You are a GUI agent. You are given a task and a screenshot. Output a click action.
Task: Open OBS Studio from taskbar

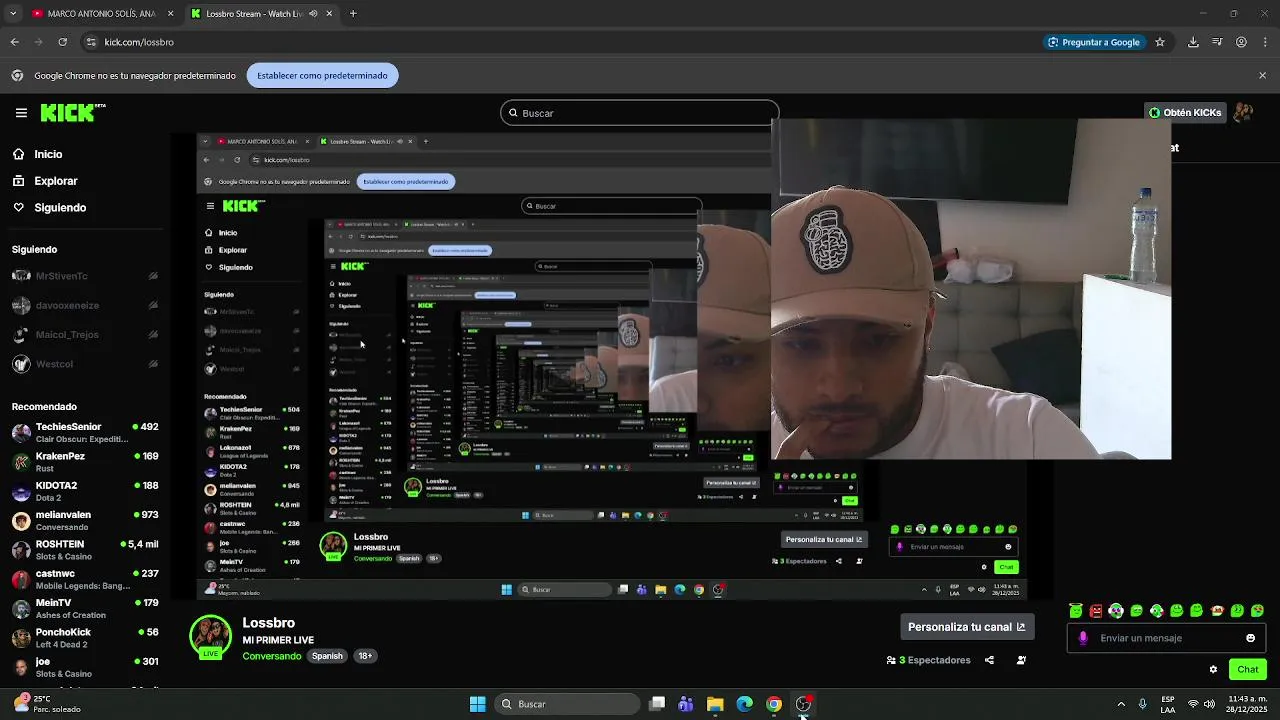click(803, 704)
